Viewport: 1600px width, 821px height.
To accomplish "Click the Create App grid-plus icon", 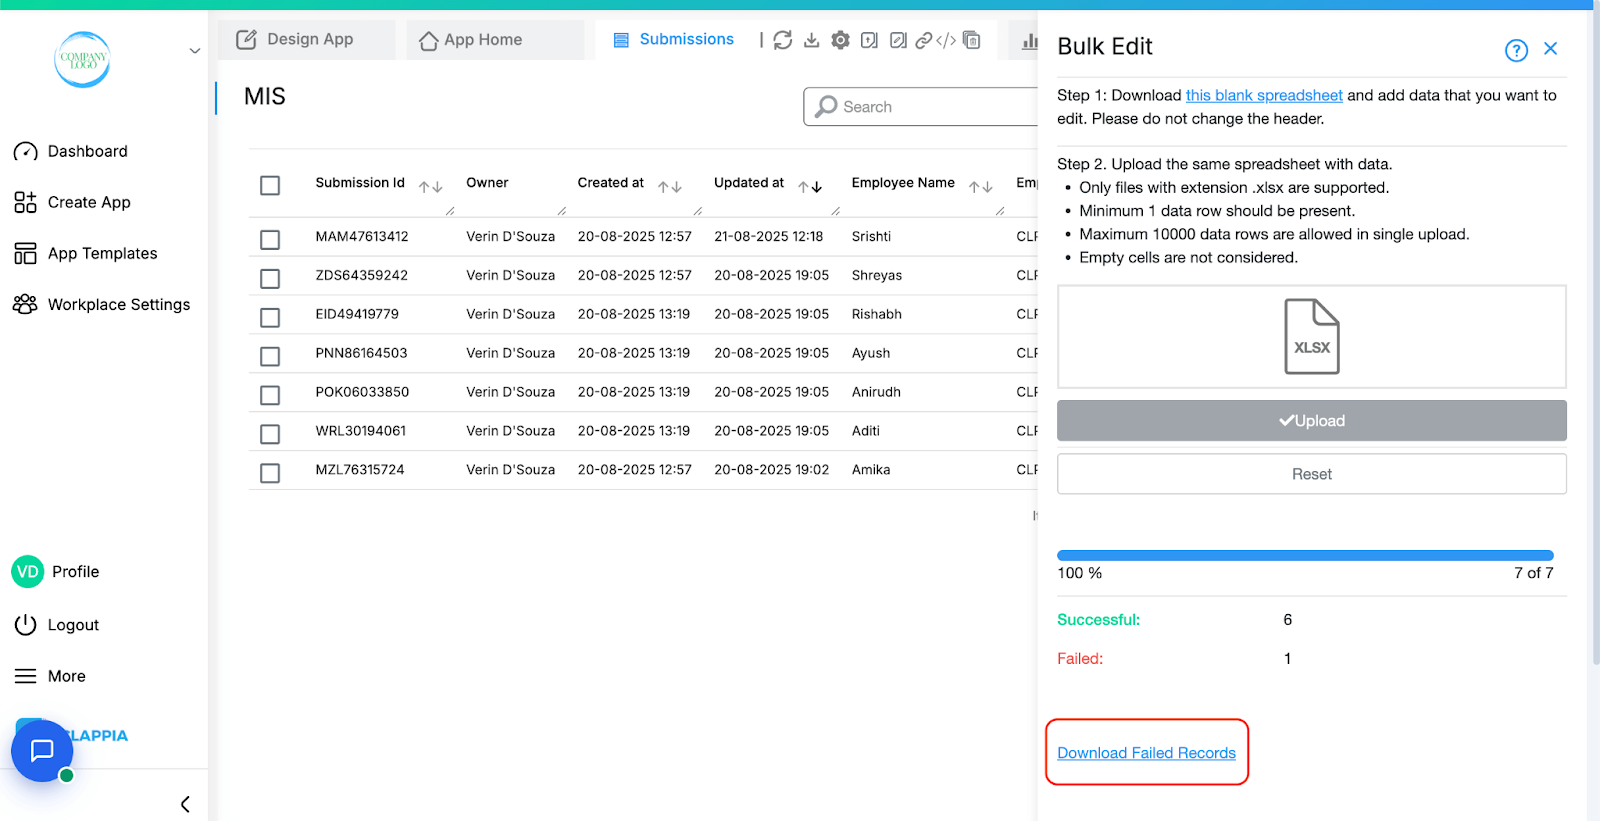I will point(25,202).
